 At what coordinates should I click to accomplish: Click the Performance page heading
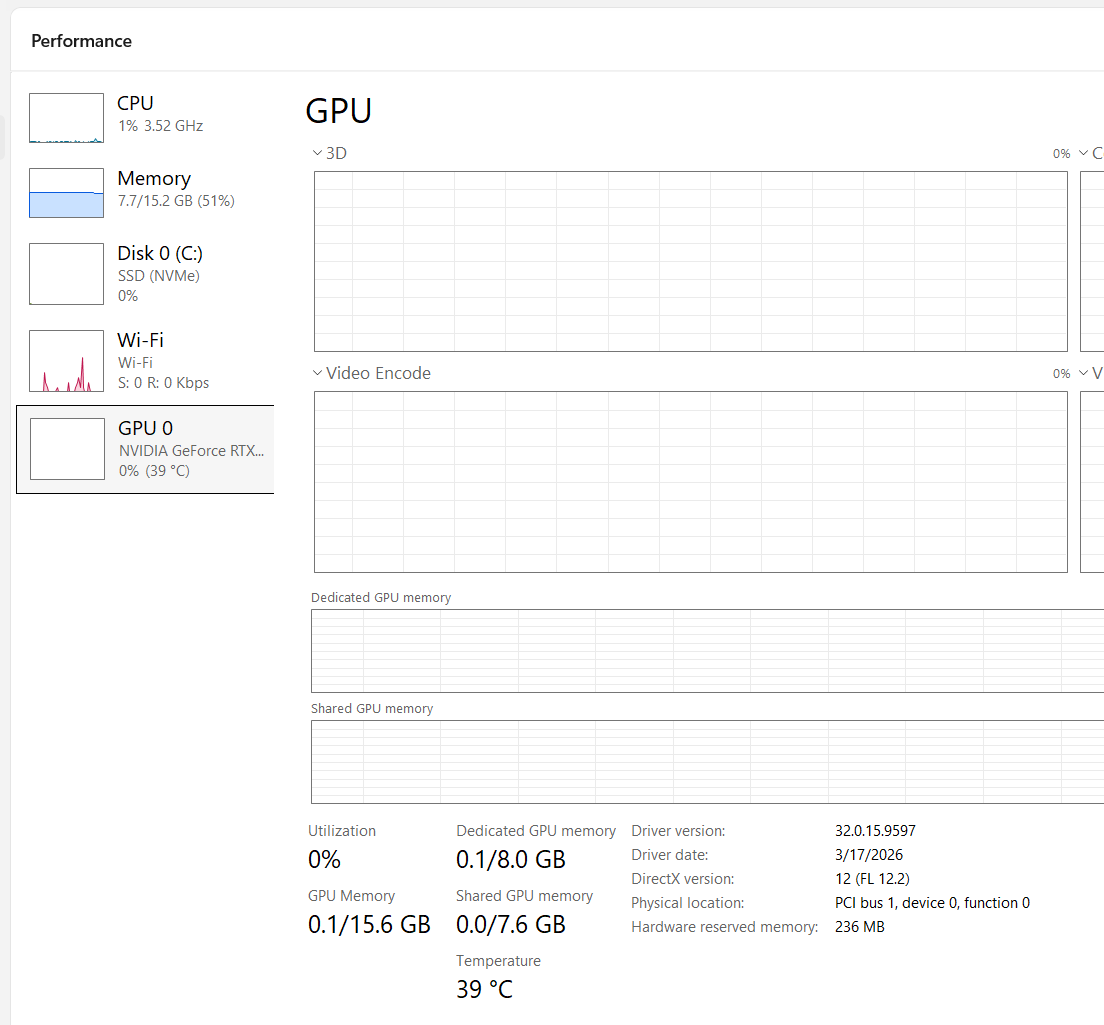point(82,41)
